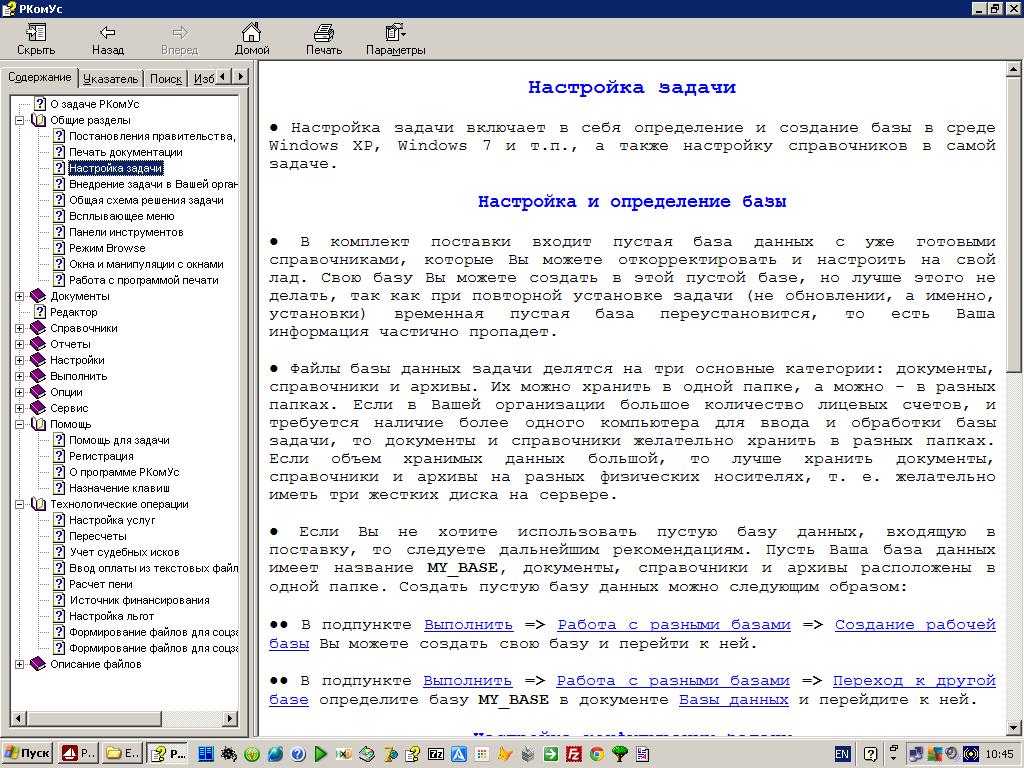Click the Скрыть toolbar icon

click(36, 33)
